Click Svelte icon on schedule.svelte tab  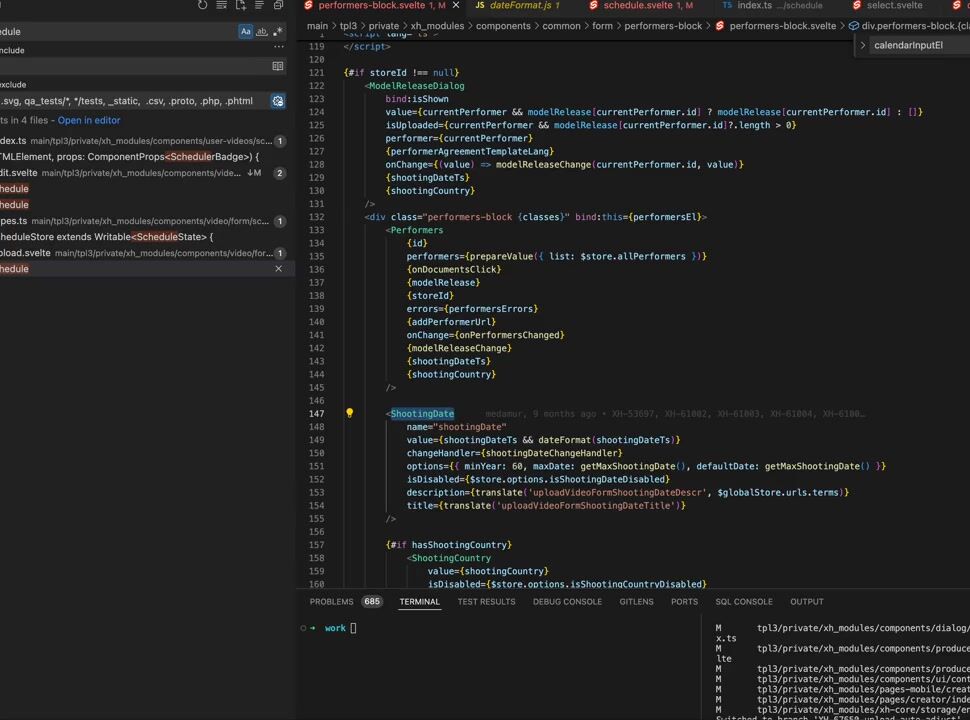[593, 5]
